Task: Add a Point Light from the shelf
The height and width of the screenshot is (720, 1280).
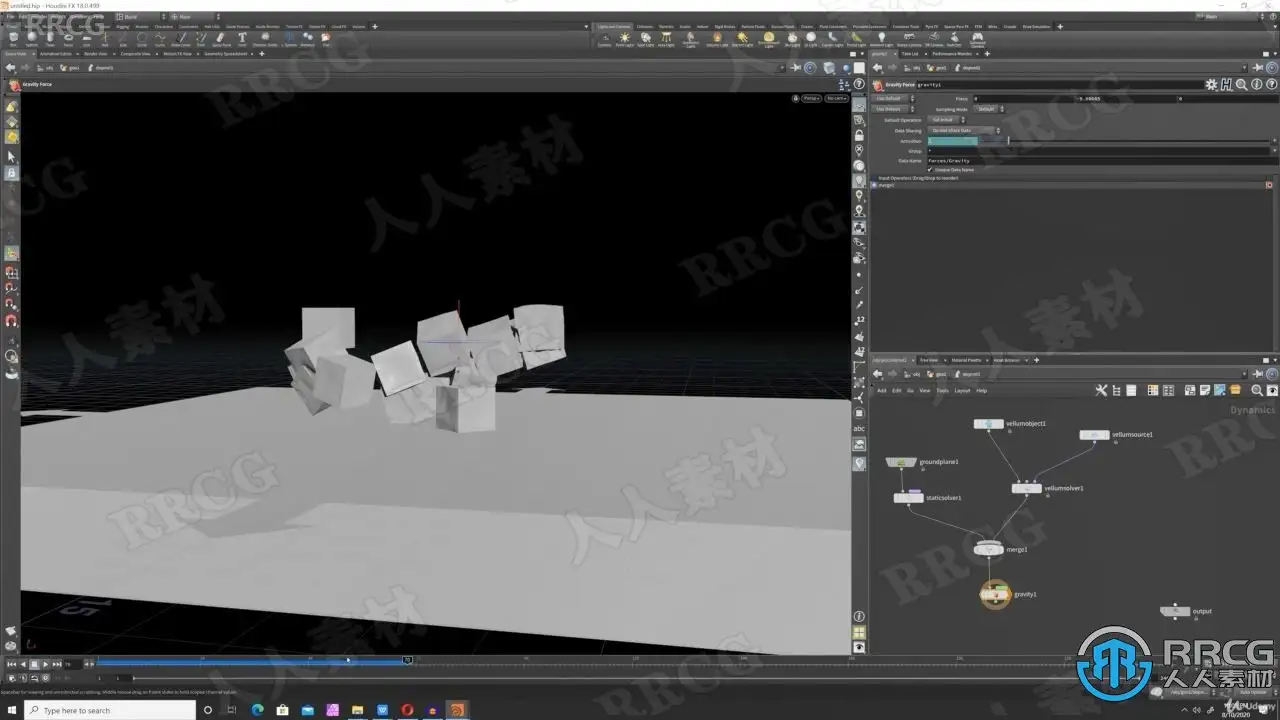Action: point(625,39)
